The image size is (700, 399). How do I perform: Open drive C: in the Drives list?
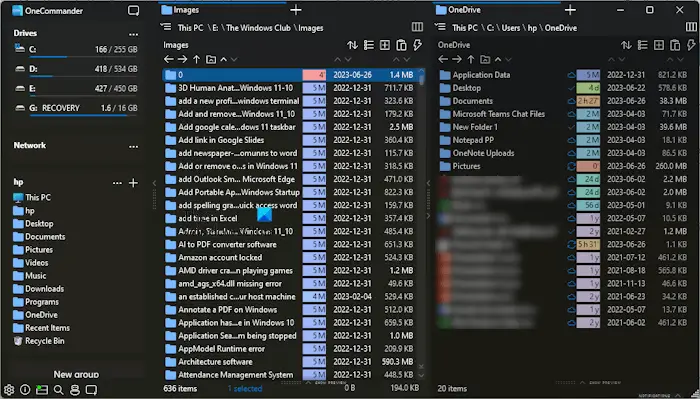click(x=76, y=50)
